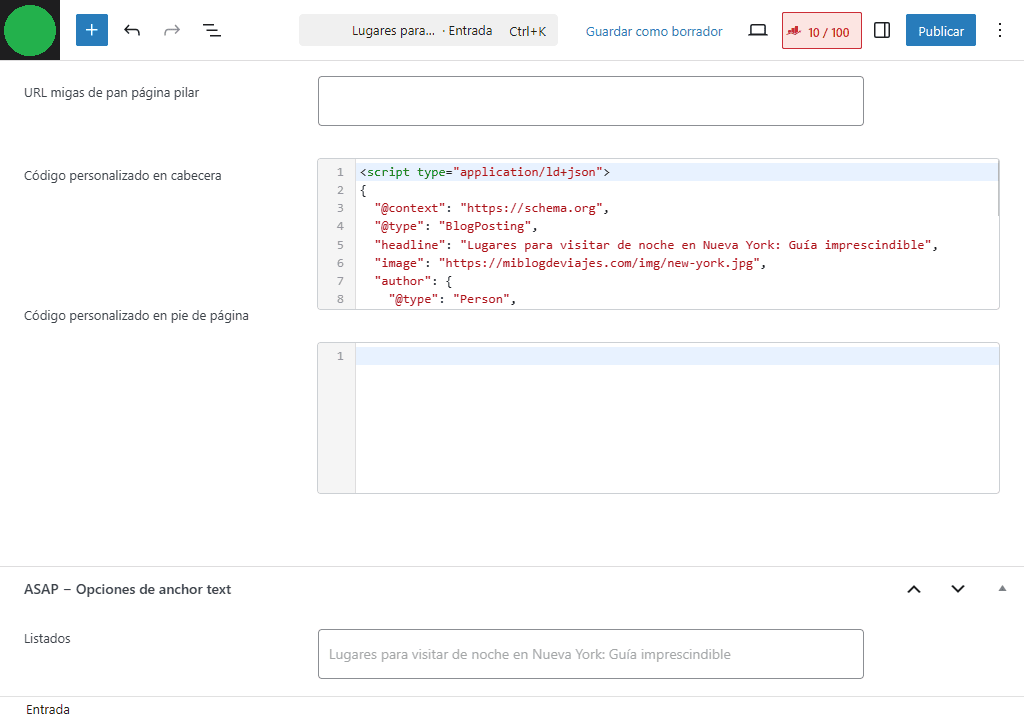Viewport: 1024px width, 721px height.
Task: Click the Listados text field
Action: 590,654
